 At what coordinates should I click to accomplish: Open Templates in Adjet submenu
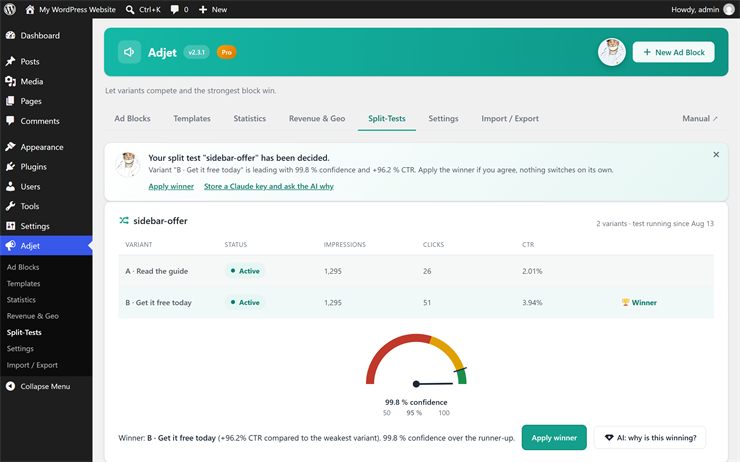(23, 284)
